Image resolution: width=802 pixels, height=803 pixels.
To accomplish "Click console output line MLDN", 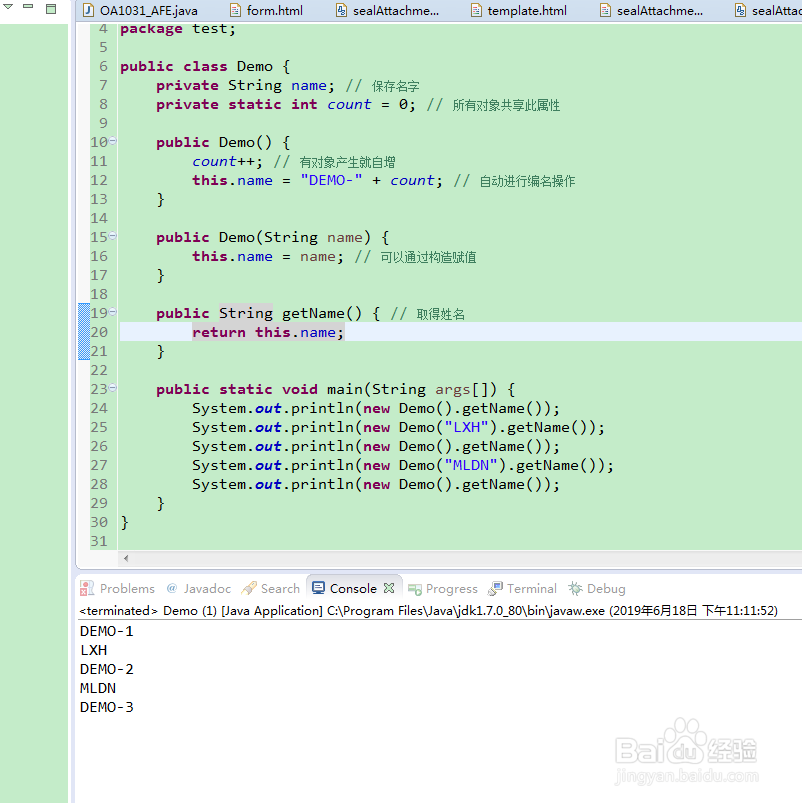I will [x=98, y=688].
